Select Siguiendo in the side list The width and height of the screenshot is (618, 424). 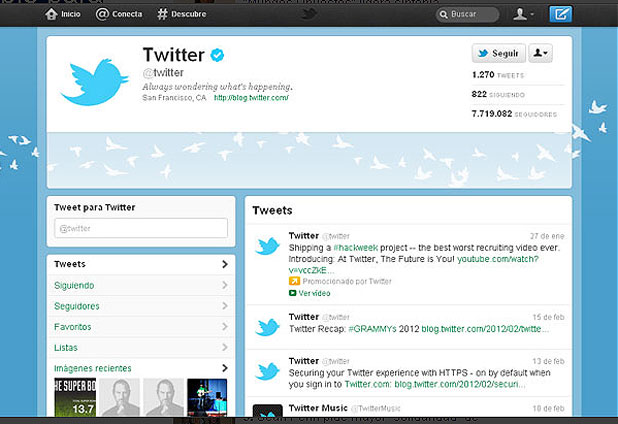[141, 285]
